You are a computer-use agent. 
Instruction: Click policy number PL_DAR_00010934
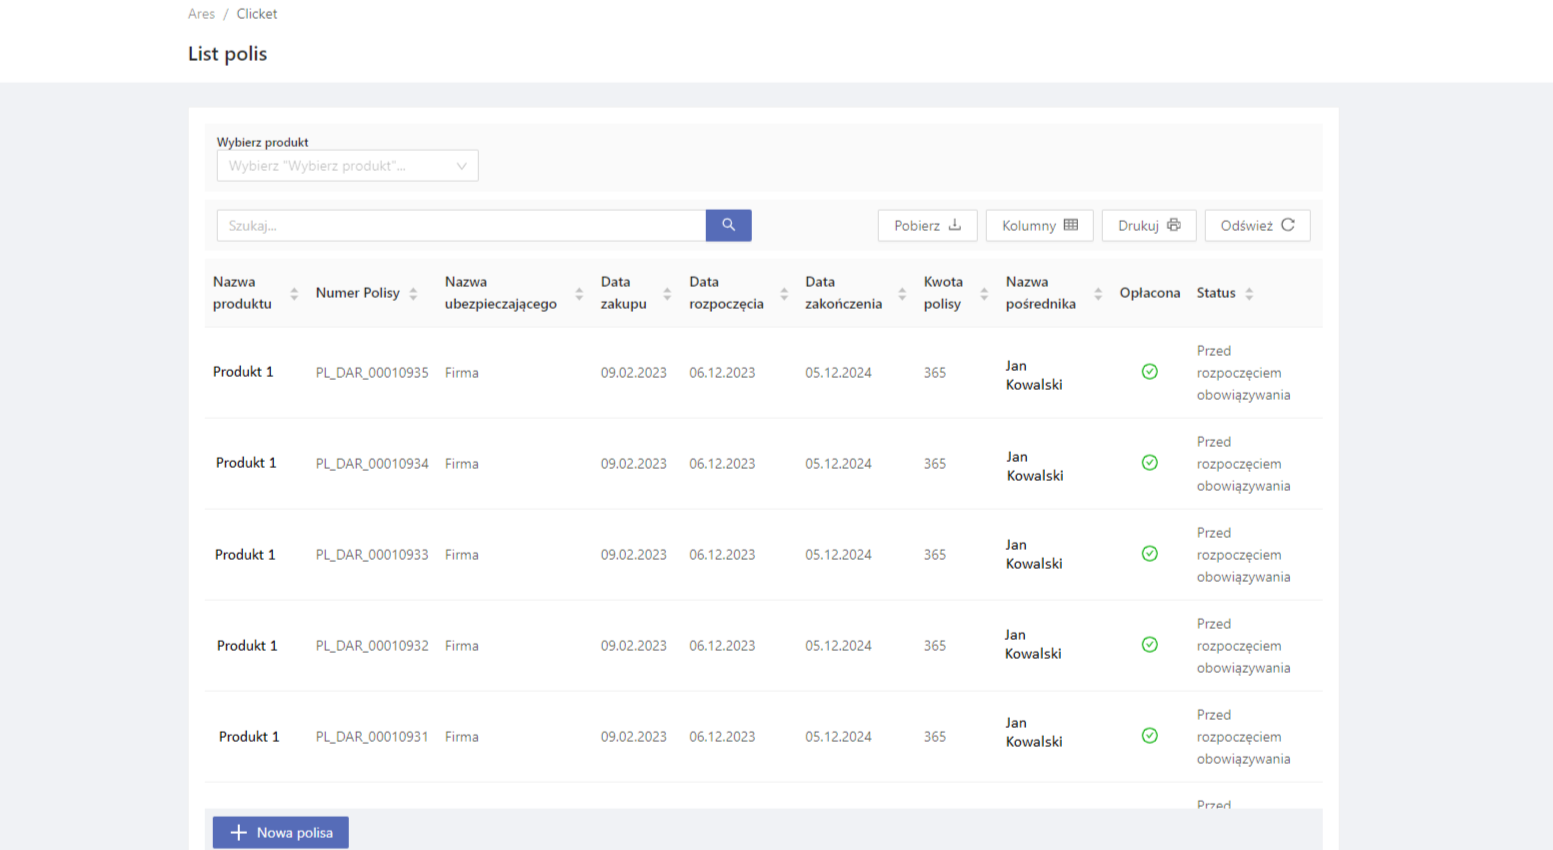click(372, 464)
